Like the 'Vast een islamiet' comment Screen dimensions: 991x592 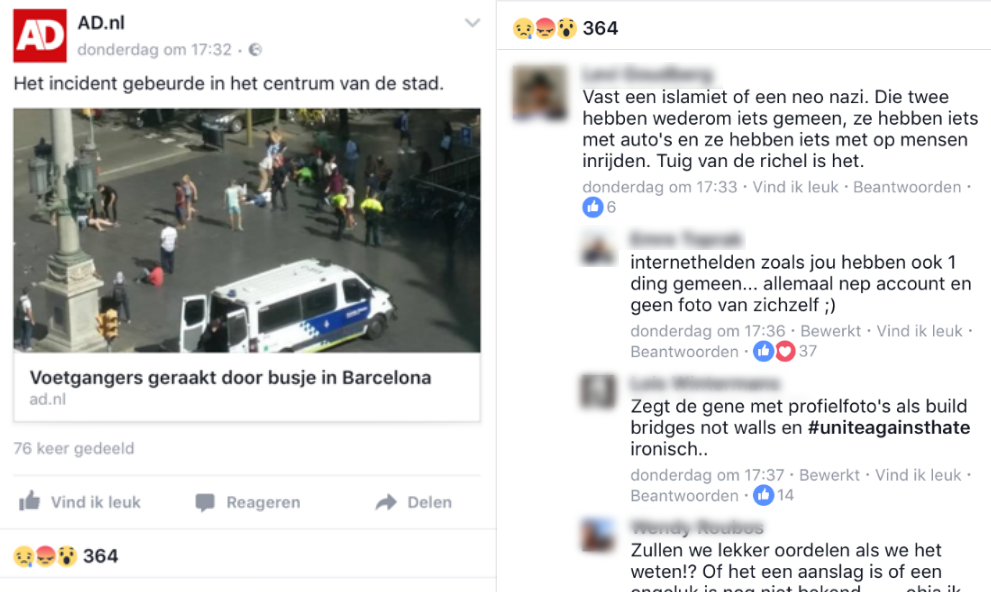coord(795,187)
